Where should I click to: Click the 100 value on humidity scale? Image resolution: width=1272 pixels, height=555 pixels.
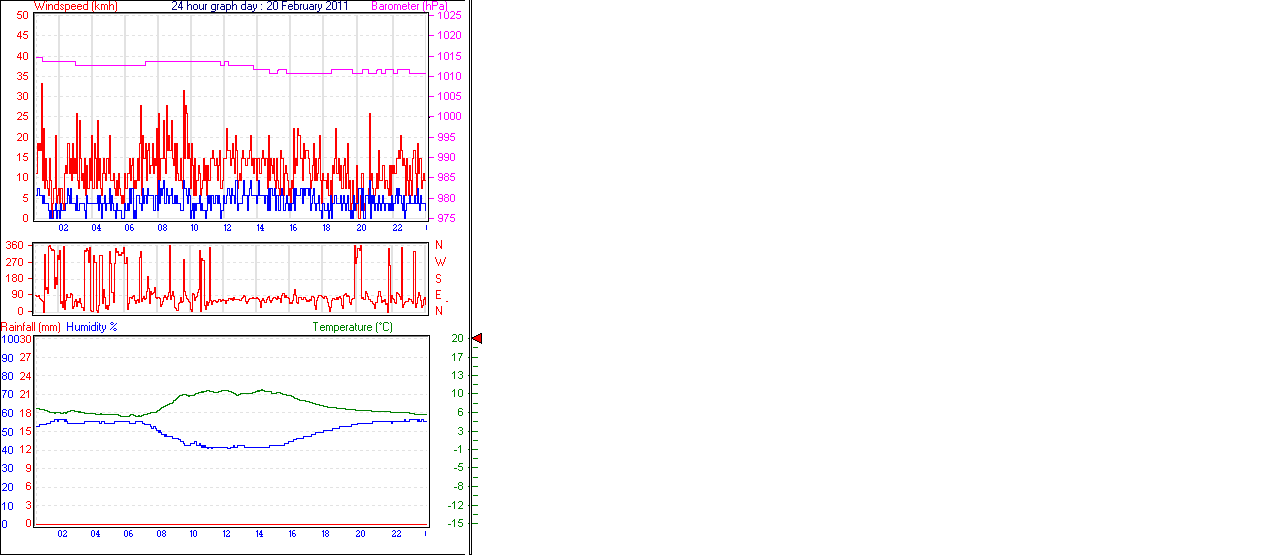(9, 339)
